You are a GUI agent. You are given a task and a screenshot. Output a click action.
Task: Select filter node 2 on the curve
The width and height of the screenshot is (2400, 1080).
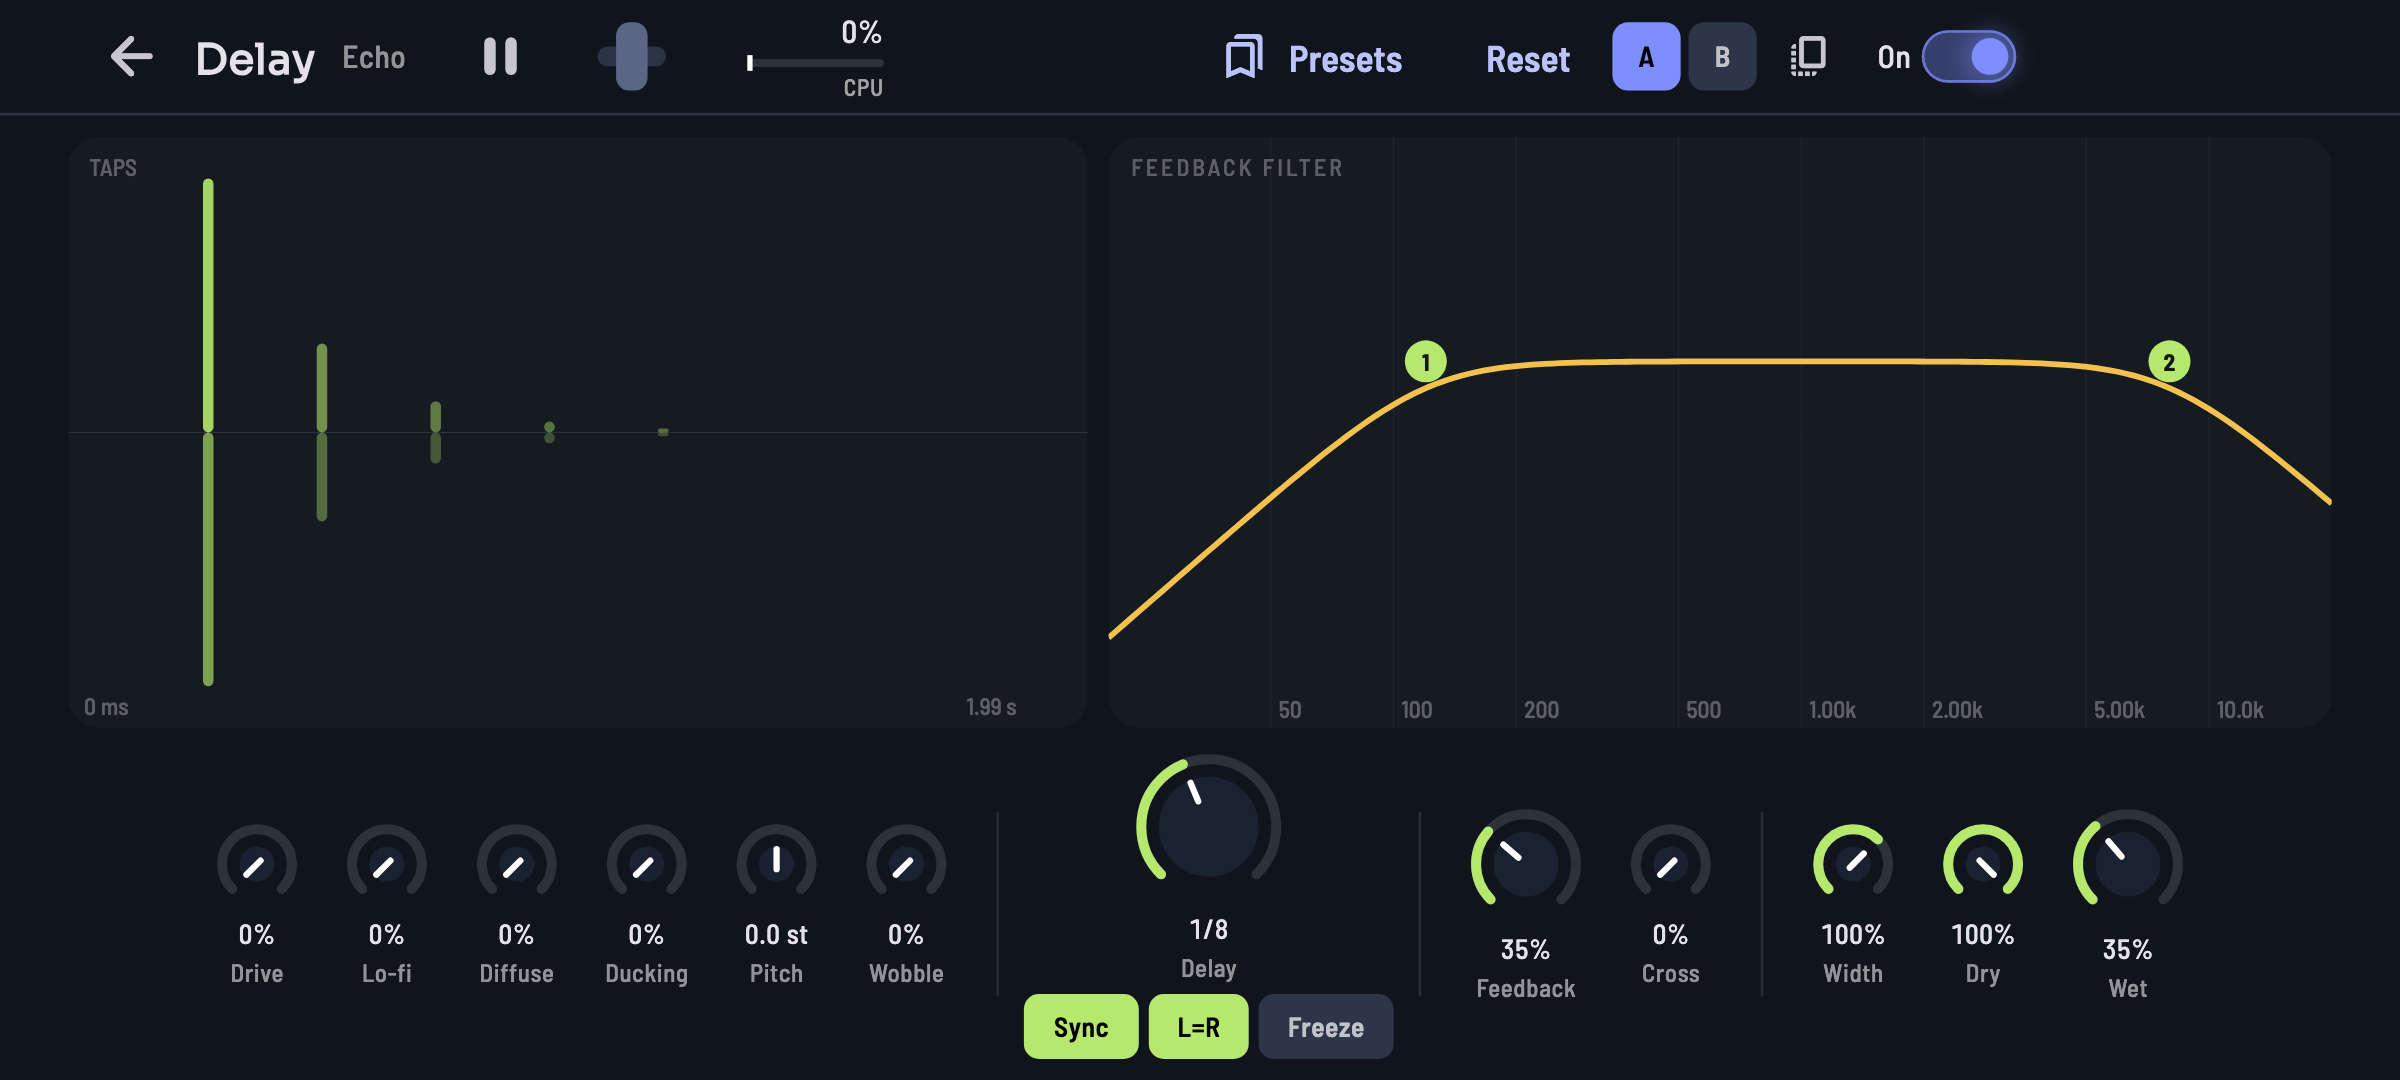coord(2169,362)
